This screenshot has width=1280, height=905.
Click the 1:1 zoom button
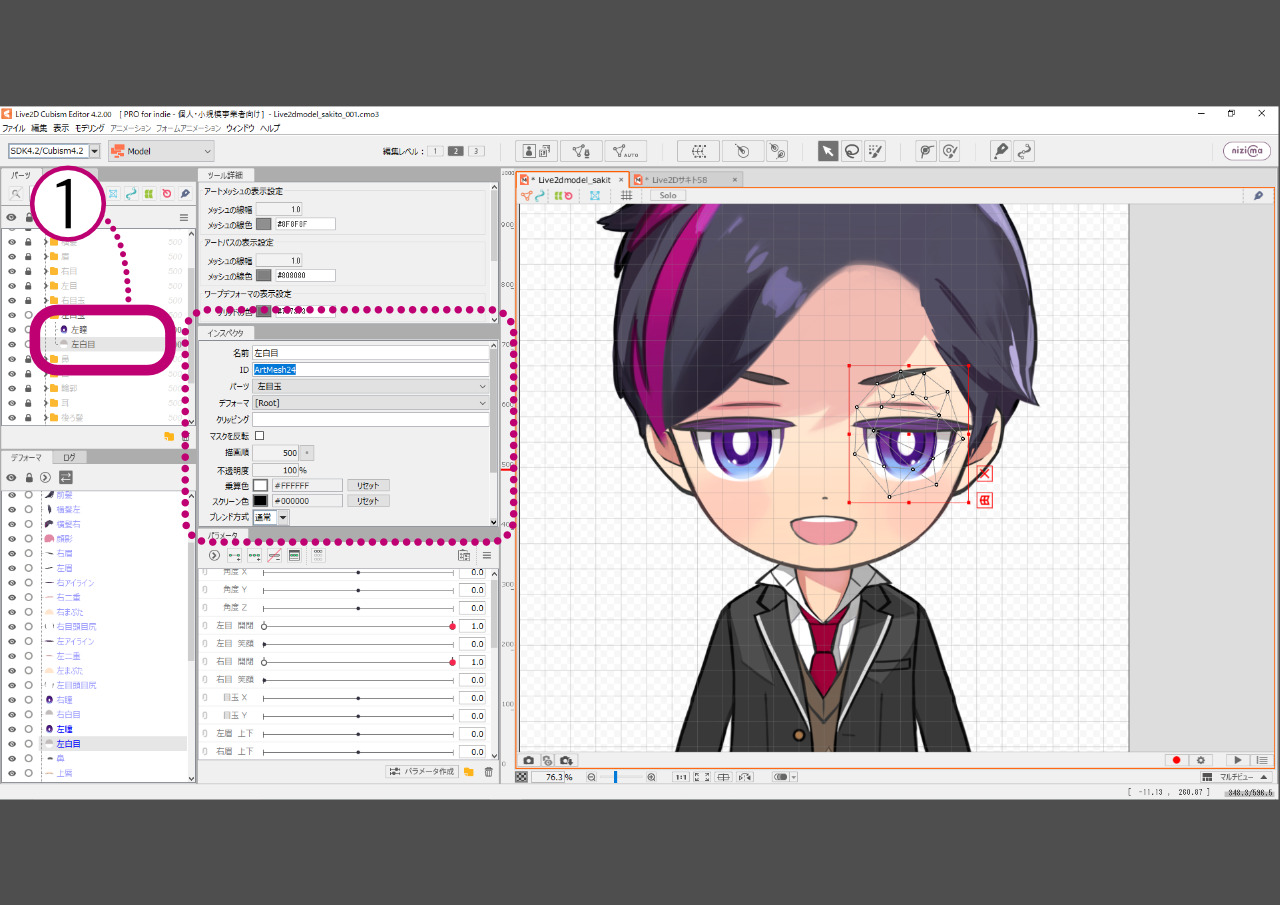[x=680, y=777]
